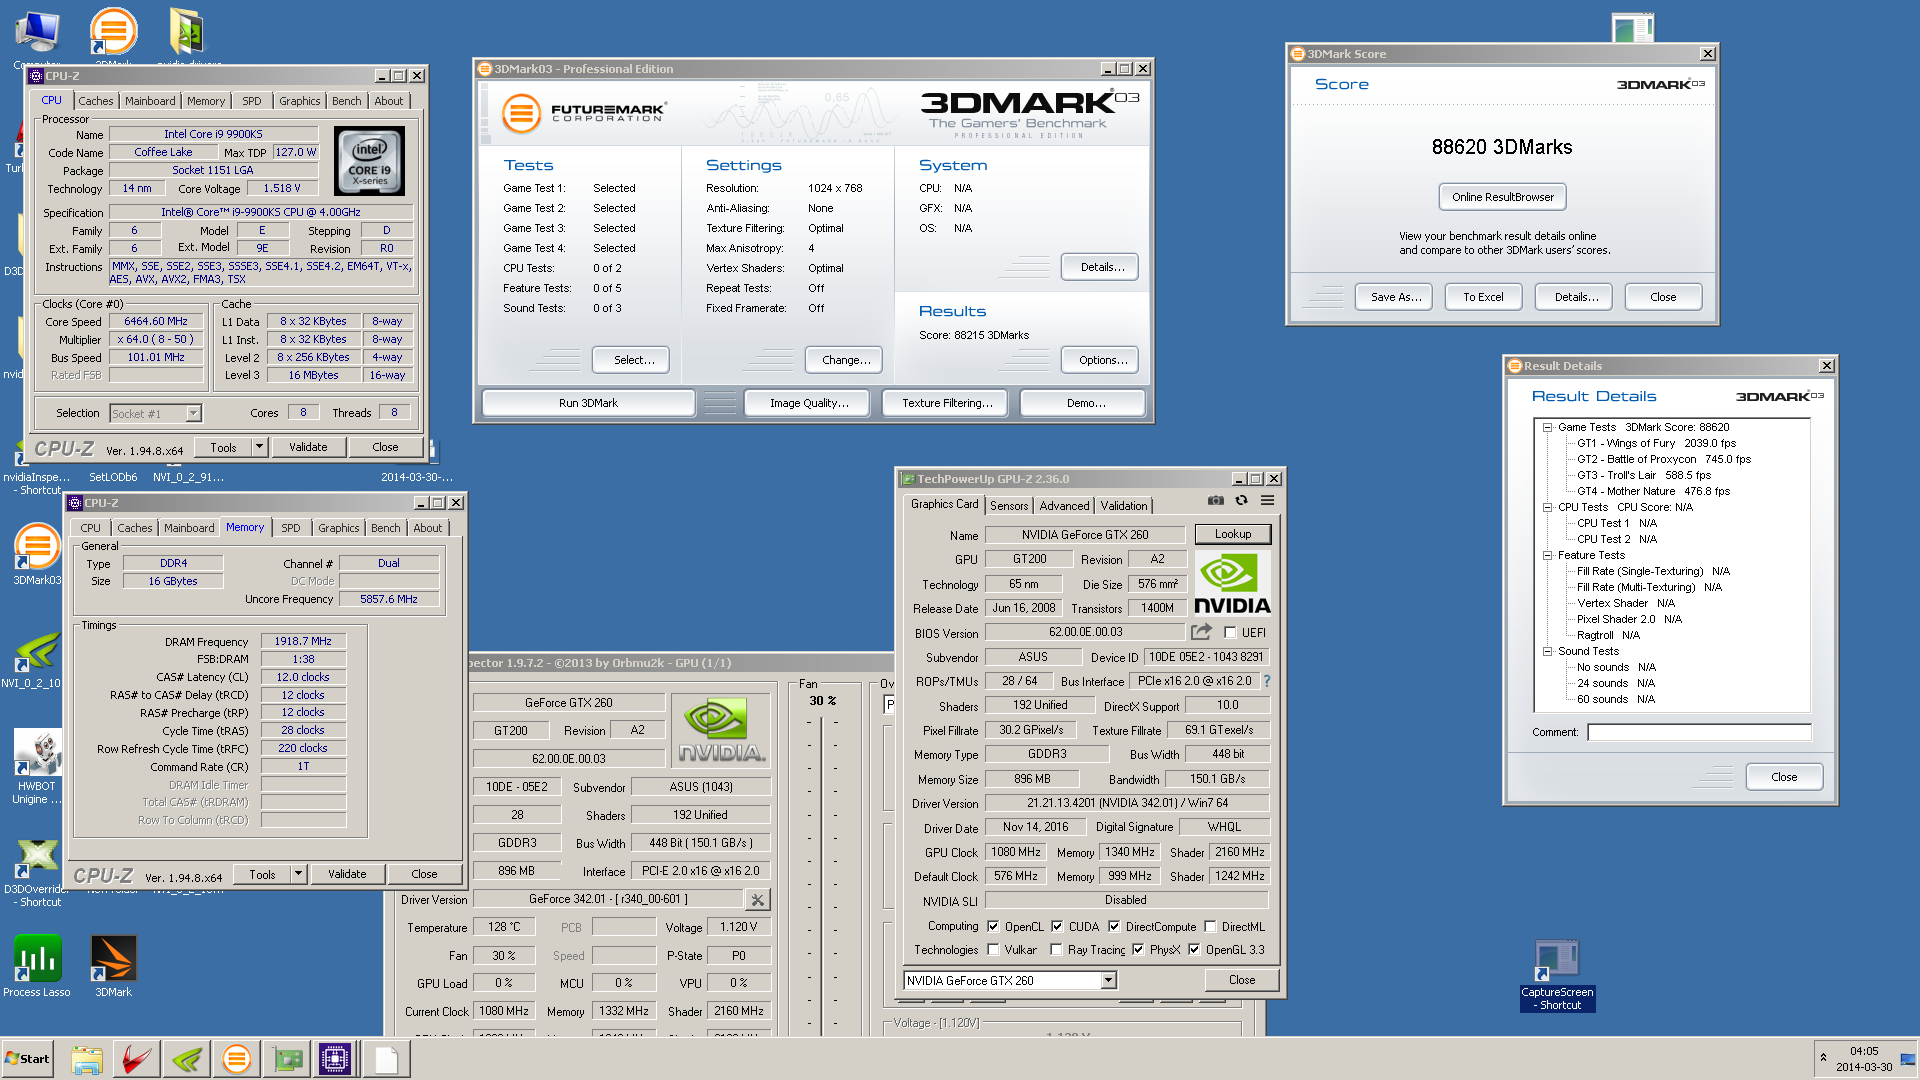Click the blank document taskbar icon
This screenshot has height=1080, width=1920.
386,1059
